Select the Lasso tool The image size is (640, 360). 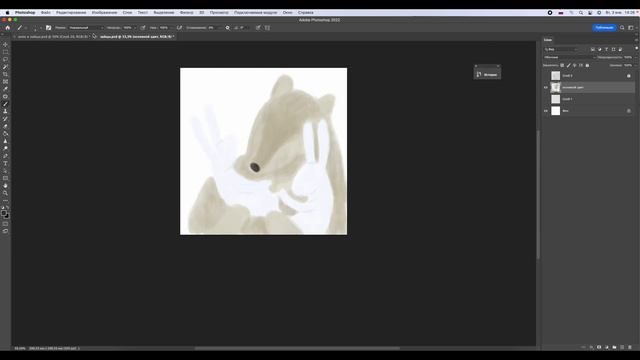(5, 59)
